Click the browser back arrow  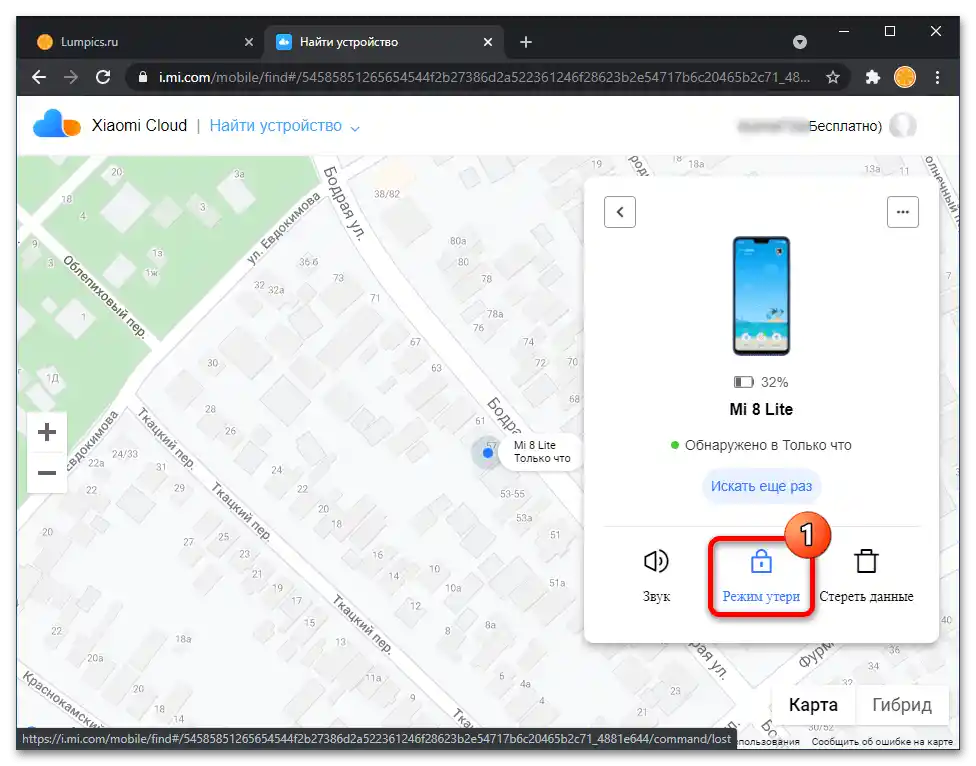click(39, 77)
